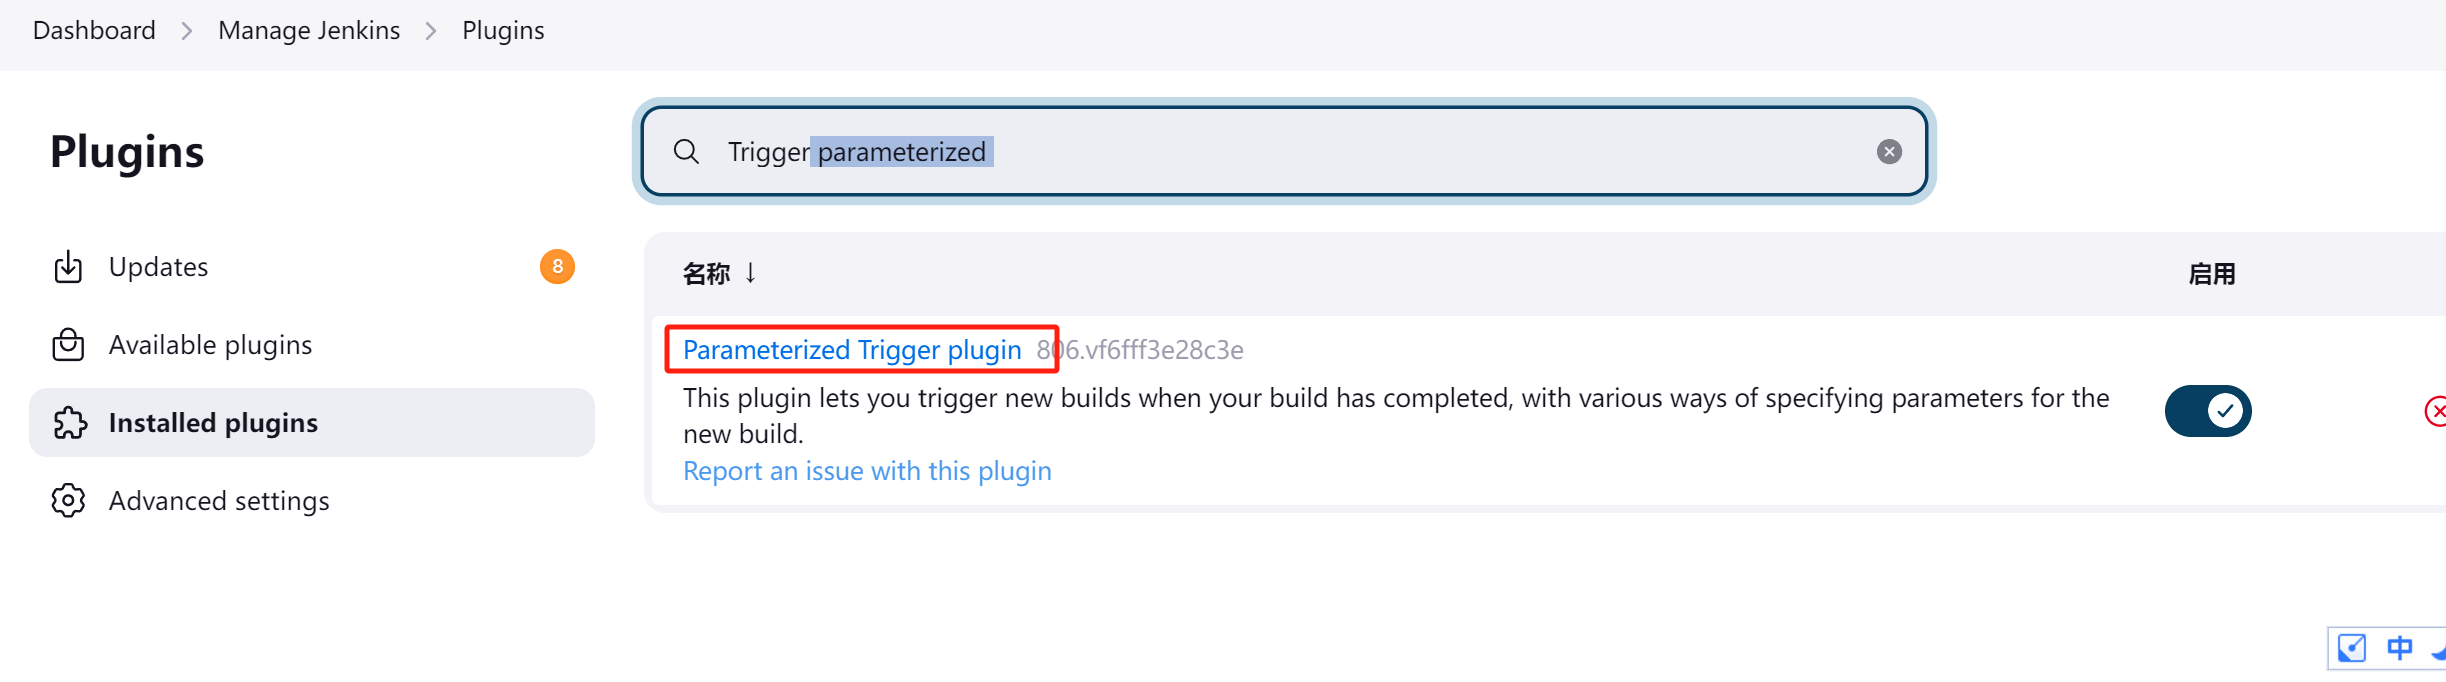Clear the plugin search field
The image size is (2446, 682).
(1888, 152)
